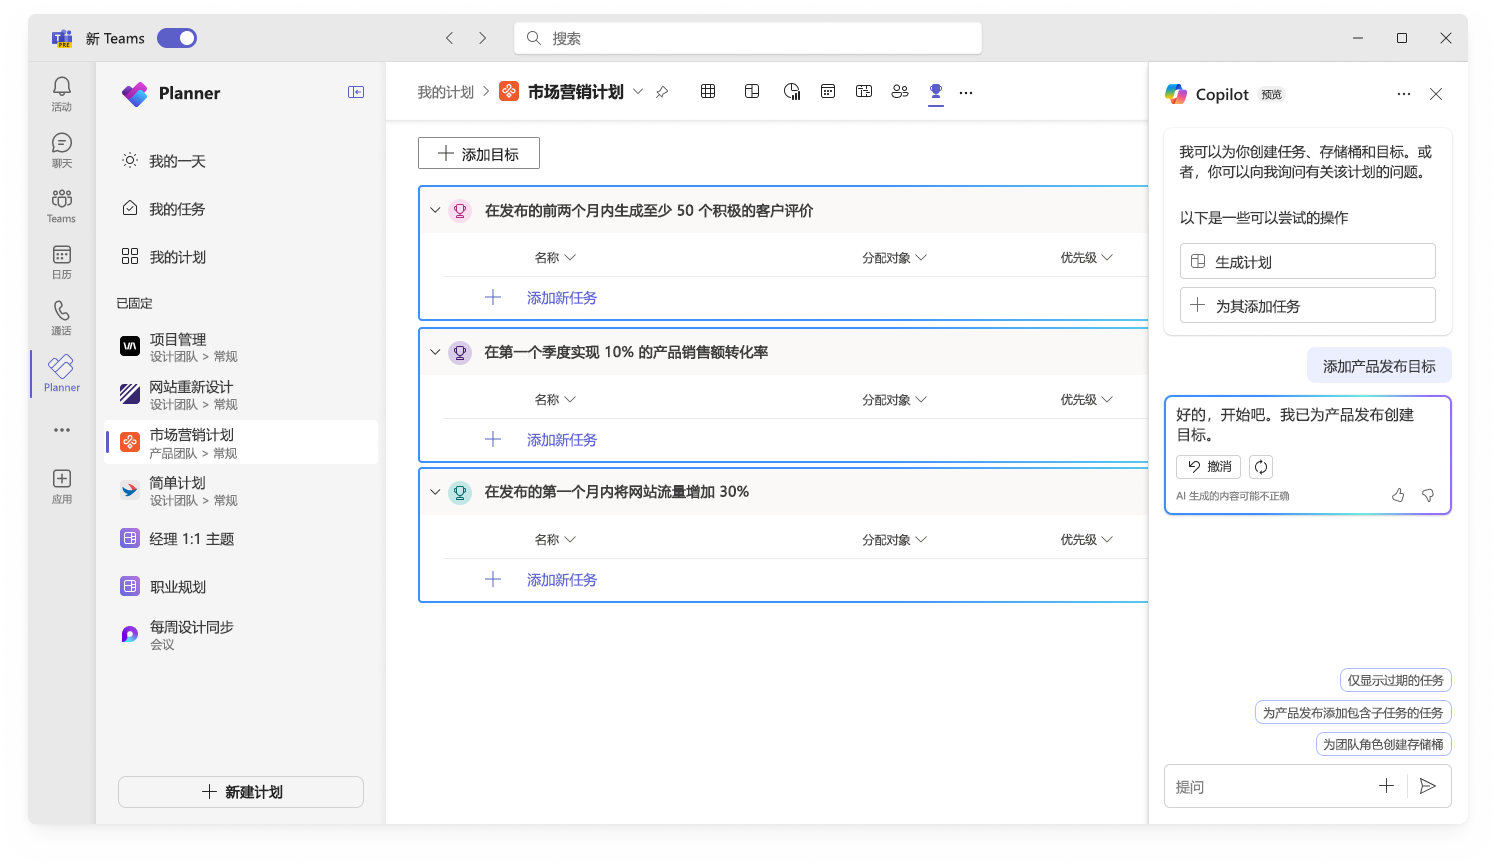Switch to board view icon
The width and height of the screenshot is (1496, 866).
point(752,92)
